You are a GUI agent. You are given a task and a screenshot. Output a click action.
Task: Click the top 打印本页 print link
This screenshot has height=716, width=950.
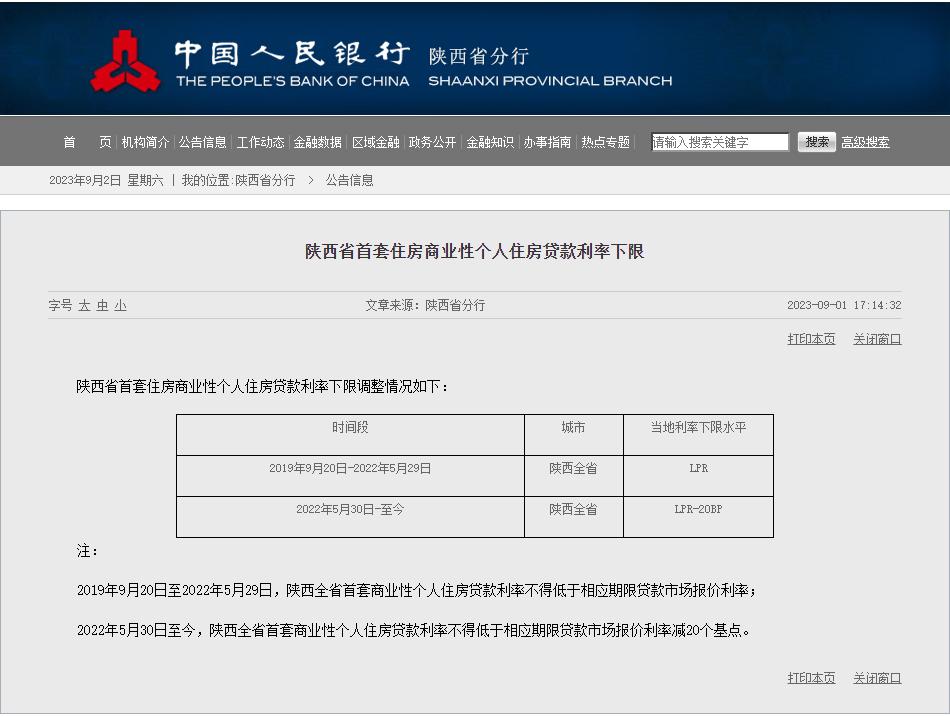(812, 339)
